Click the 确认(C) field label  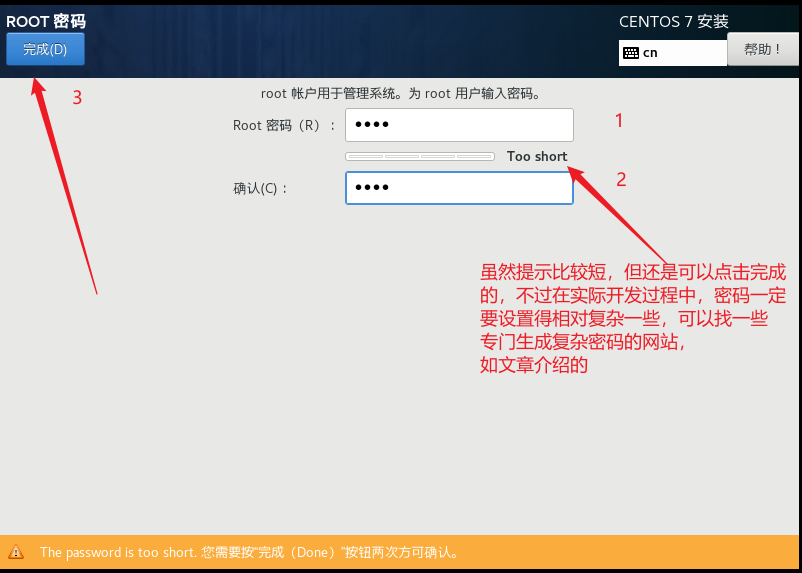pos(260,189)
